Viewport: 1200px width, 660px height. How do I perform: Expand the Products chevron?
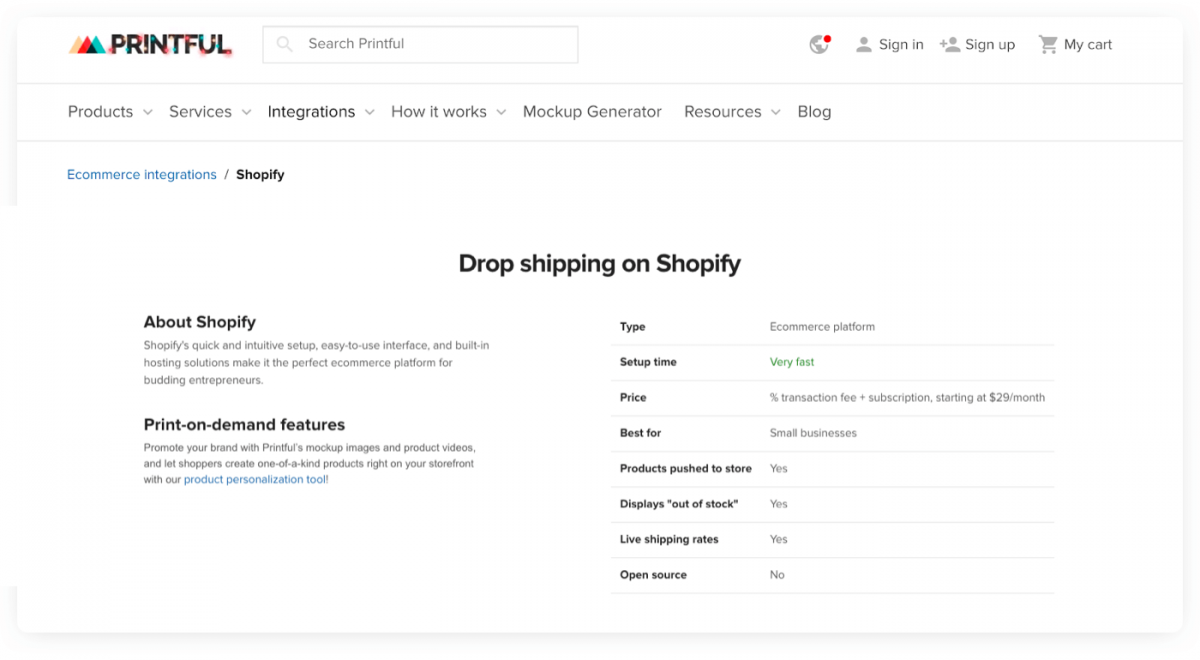pos(148,113)
